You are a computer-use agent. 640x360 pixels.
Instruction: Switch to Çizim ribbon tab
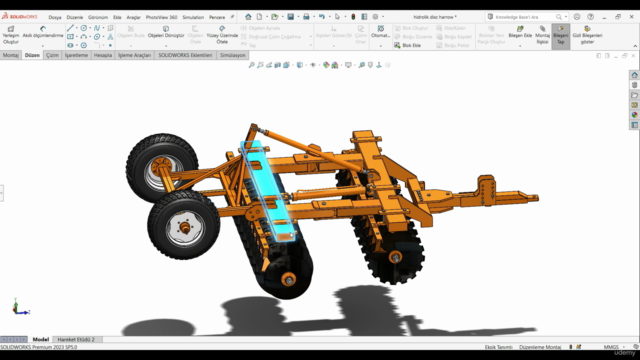52,55
